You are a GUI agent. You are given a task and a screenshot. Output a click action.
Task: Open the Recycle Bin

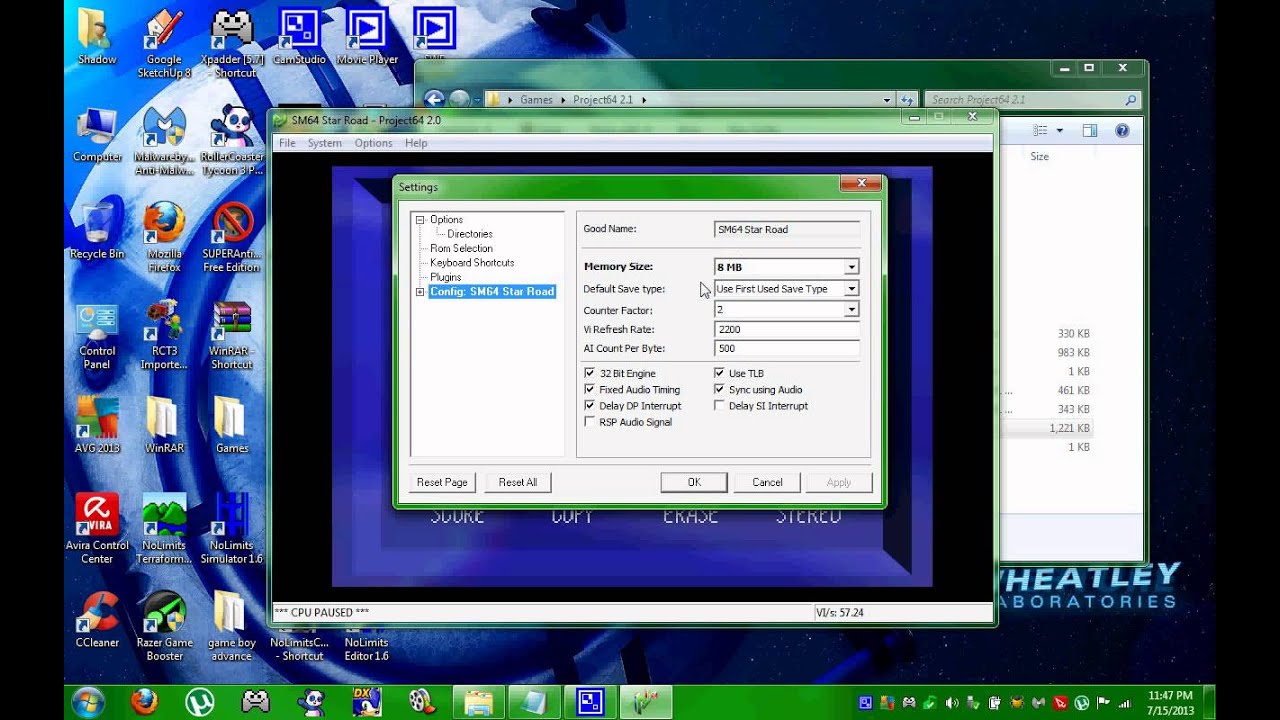pos(97,231)
